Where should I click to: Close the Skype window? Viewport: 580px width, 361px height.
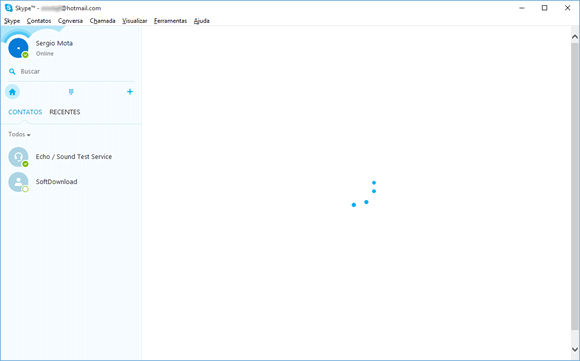567,8
